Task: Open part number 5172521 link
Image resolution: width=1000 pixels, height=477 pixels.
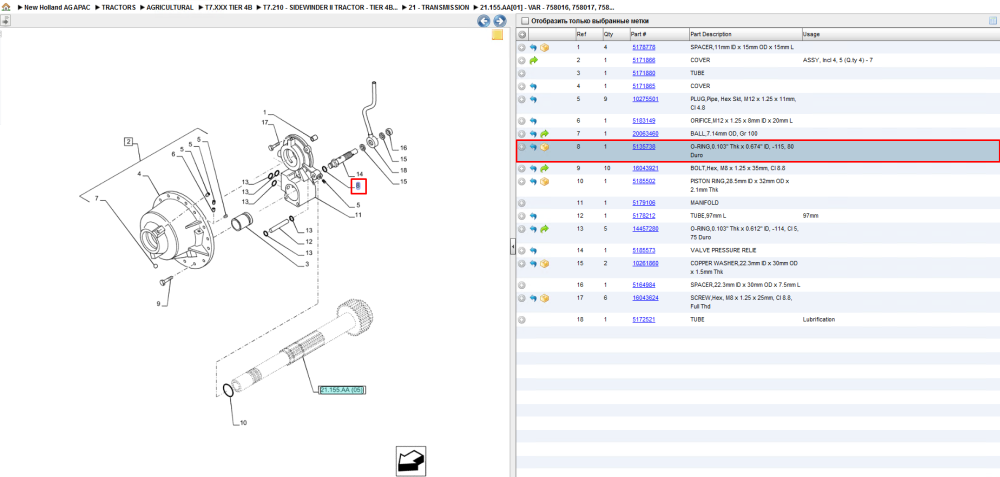Action: (x=643, y=319)
